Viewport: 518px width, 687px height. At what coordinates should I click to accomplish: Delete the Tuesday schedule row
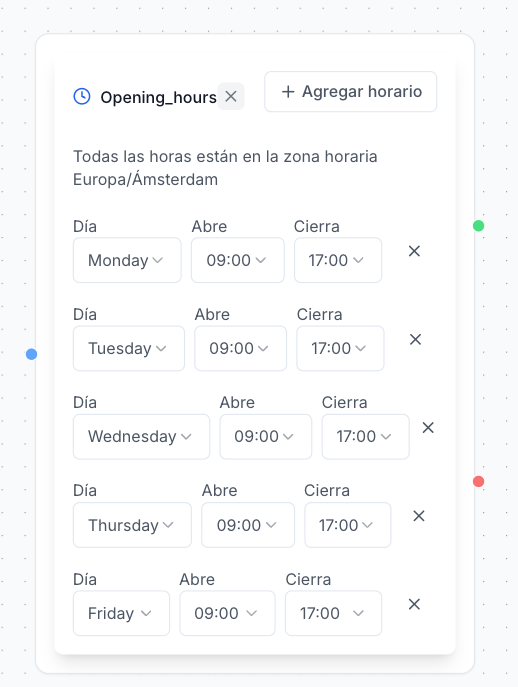click(x=415, y=339)
